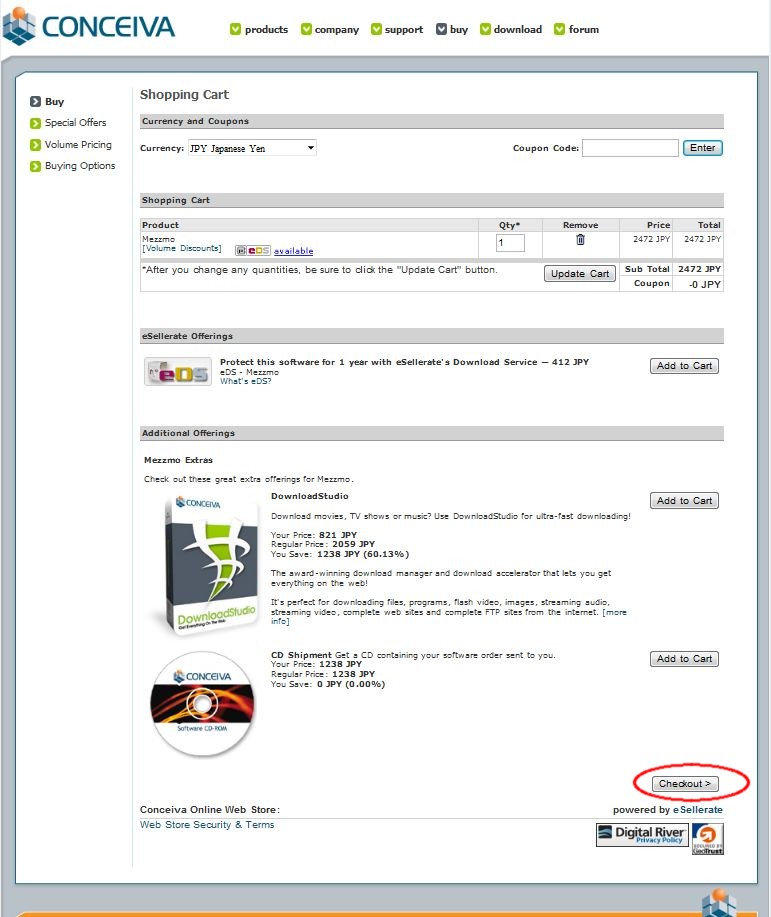Click the Checkout button

(x=685, y=784)
